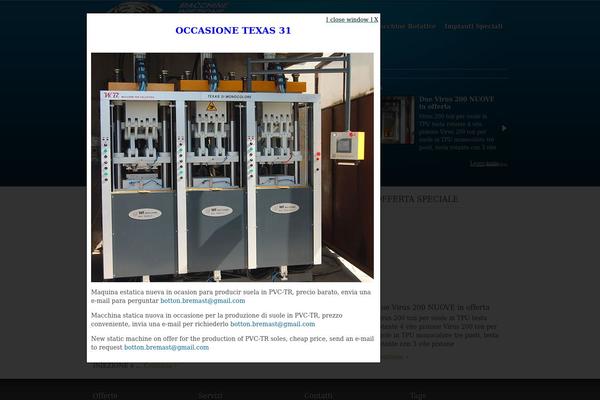Click 'Offerte' footer heading
This screenshot has height=400, width=600.
105,396
